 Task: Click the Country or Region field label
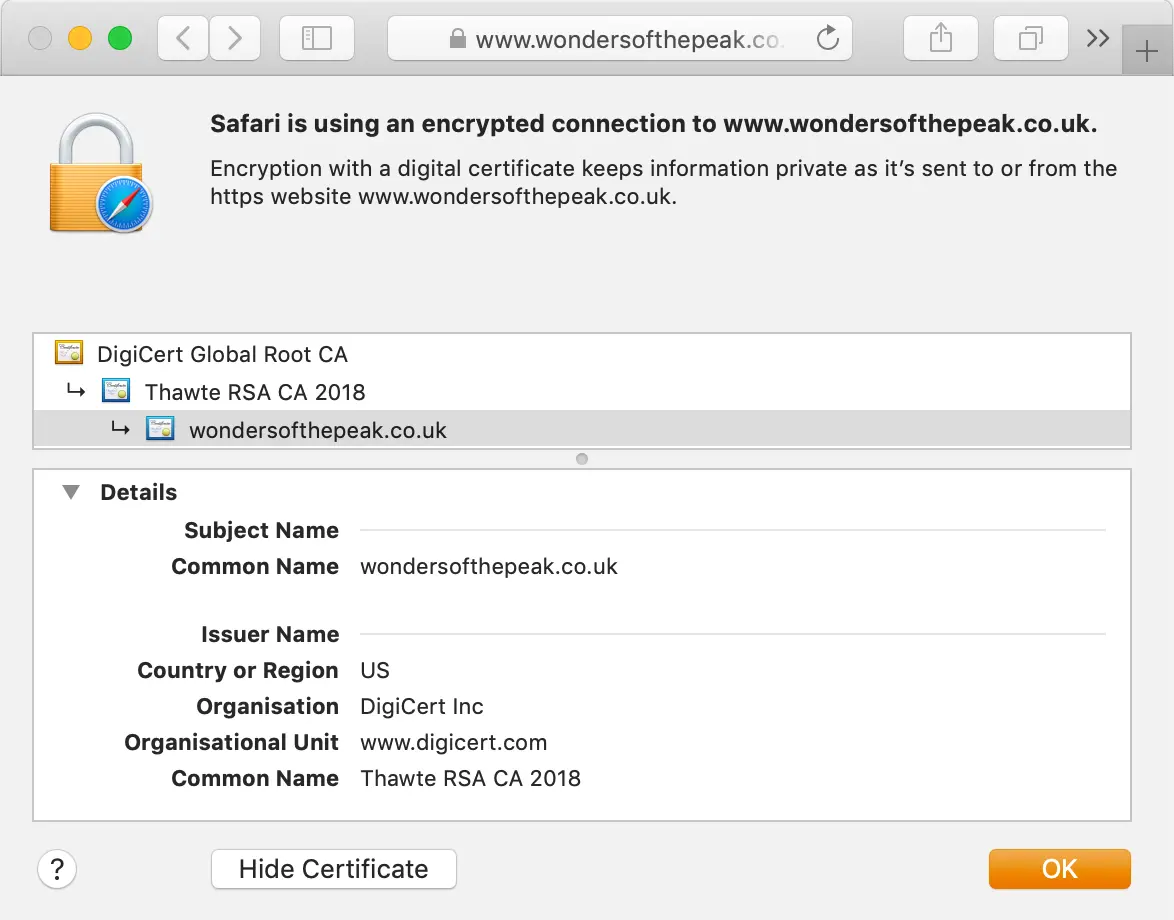coord(238,670)
